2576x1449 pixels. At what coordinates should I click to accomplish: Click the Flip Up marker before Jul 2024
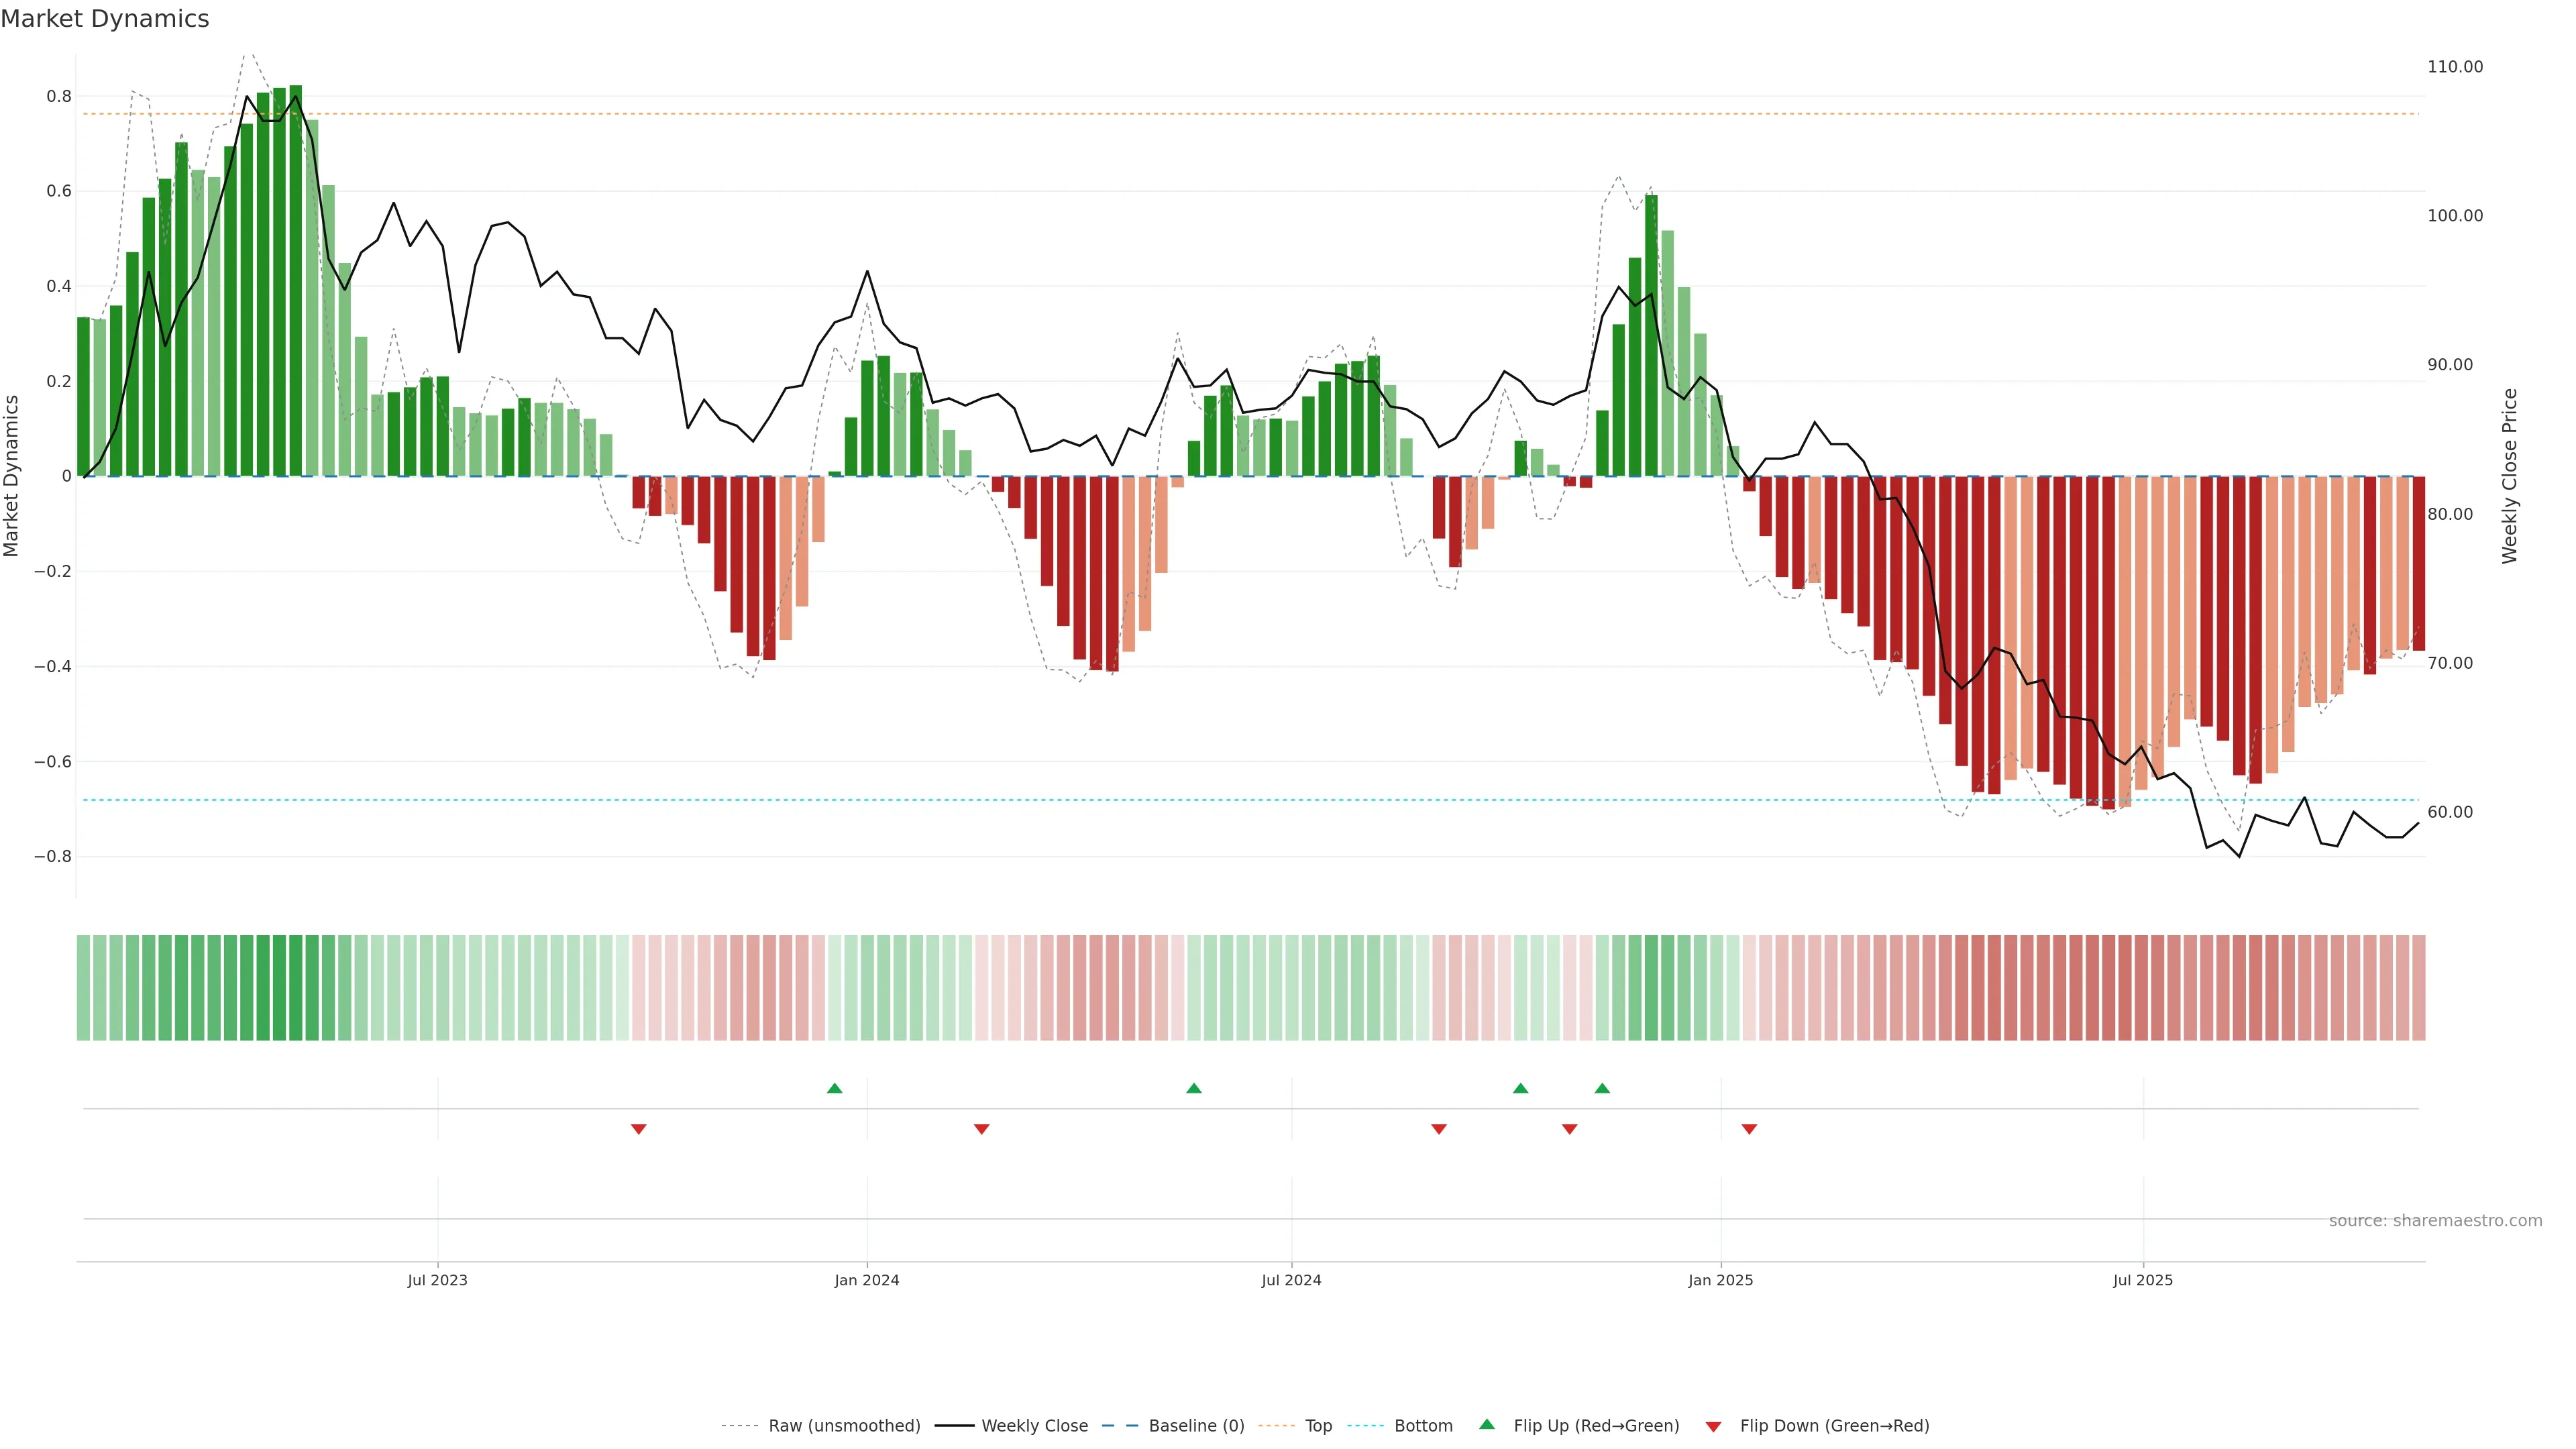point(1193,1088)
